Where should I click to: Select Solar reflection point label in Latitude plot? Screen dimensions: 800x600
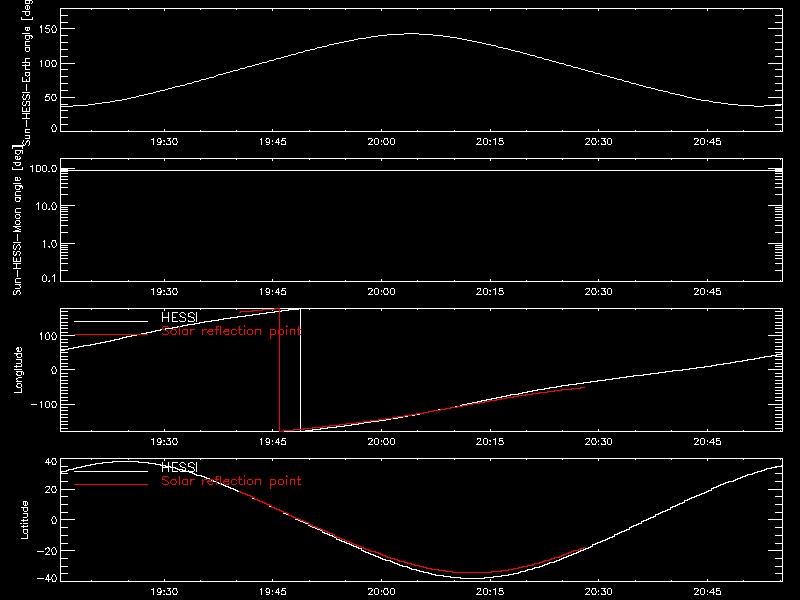click(x=231, y=481)
